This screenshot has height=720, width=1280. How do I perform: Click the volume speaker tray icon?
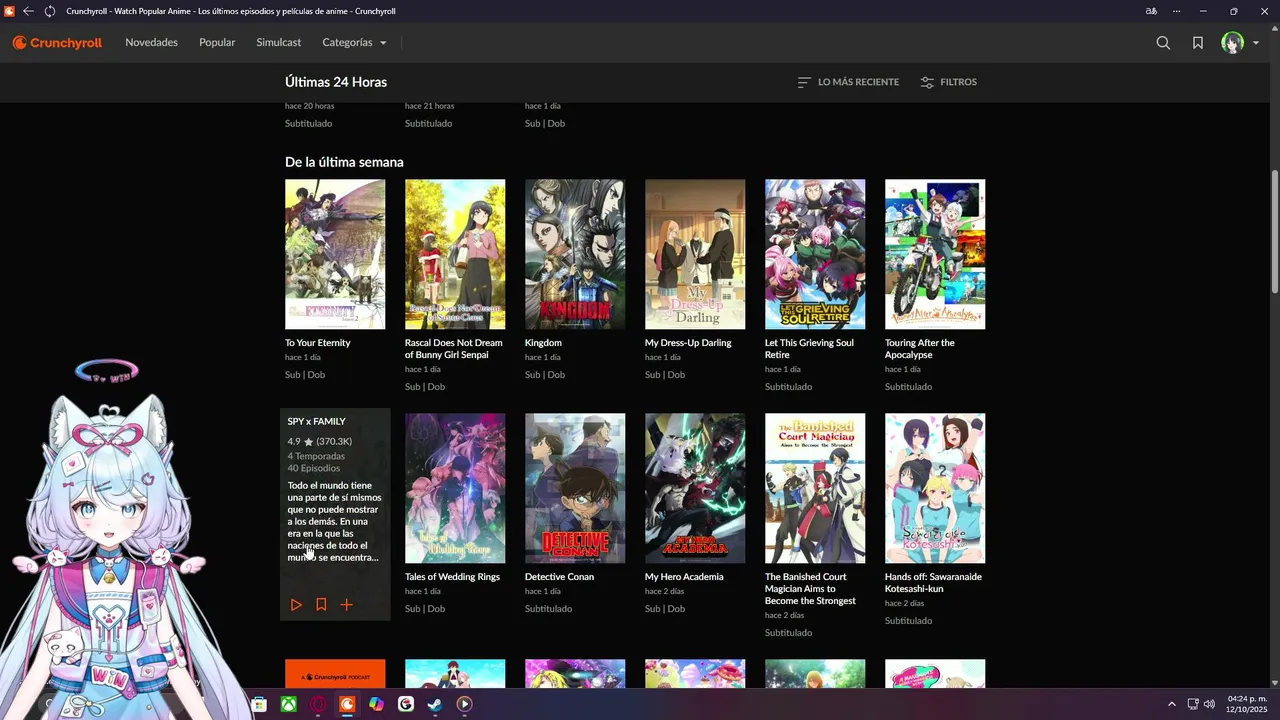point(1209,704)
